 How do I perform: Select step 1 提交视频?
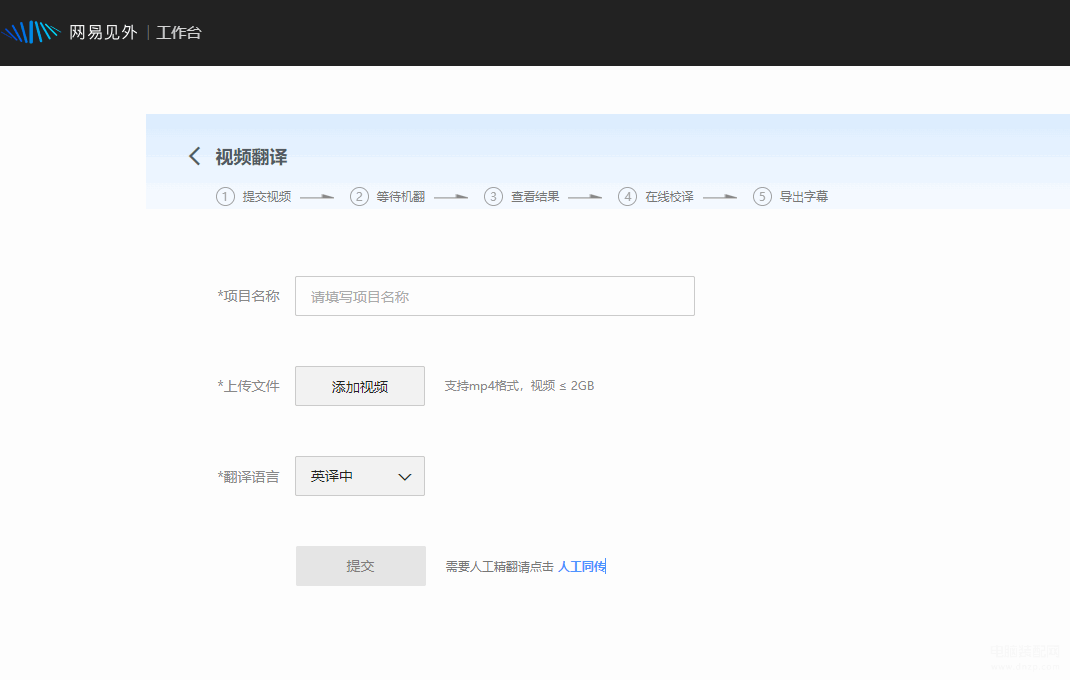click(254, 197)
